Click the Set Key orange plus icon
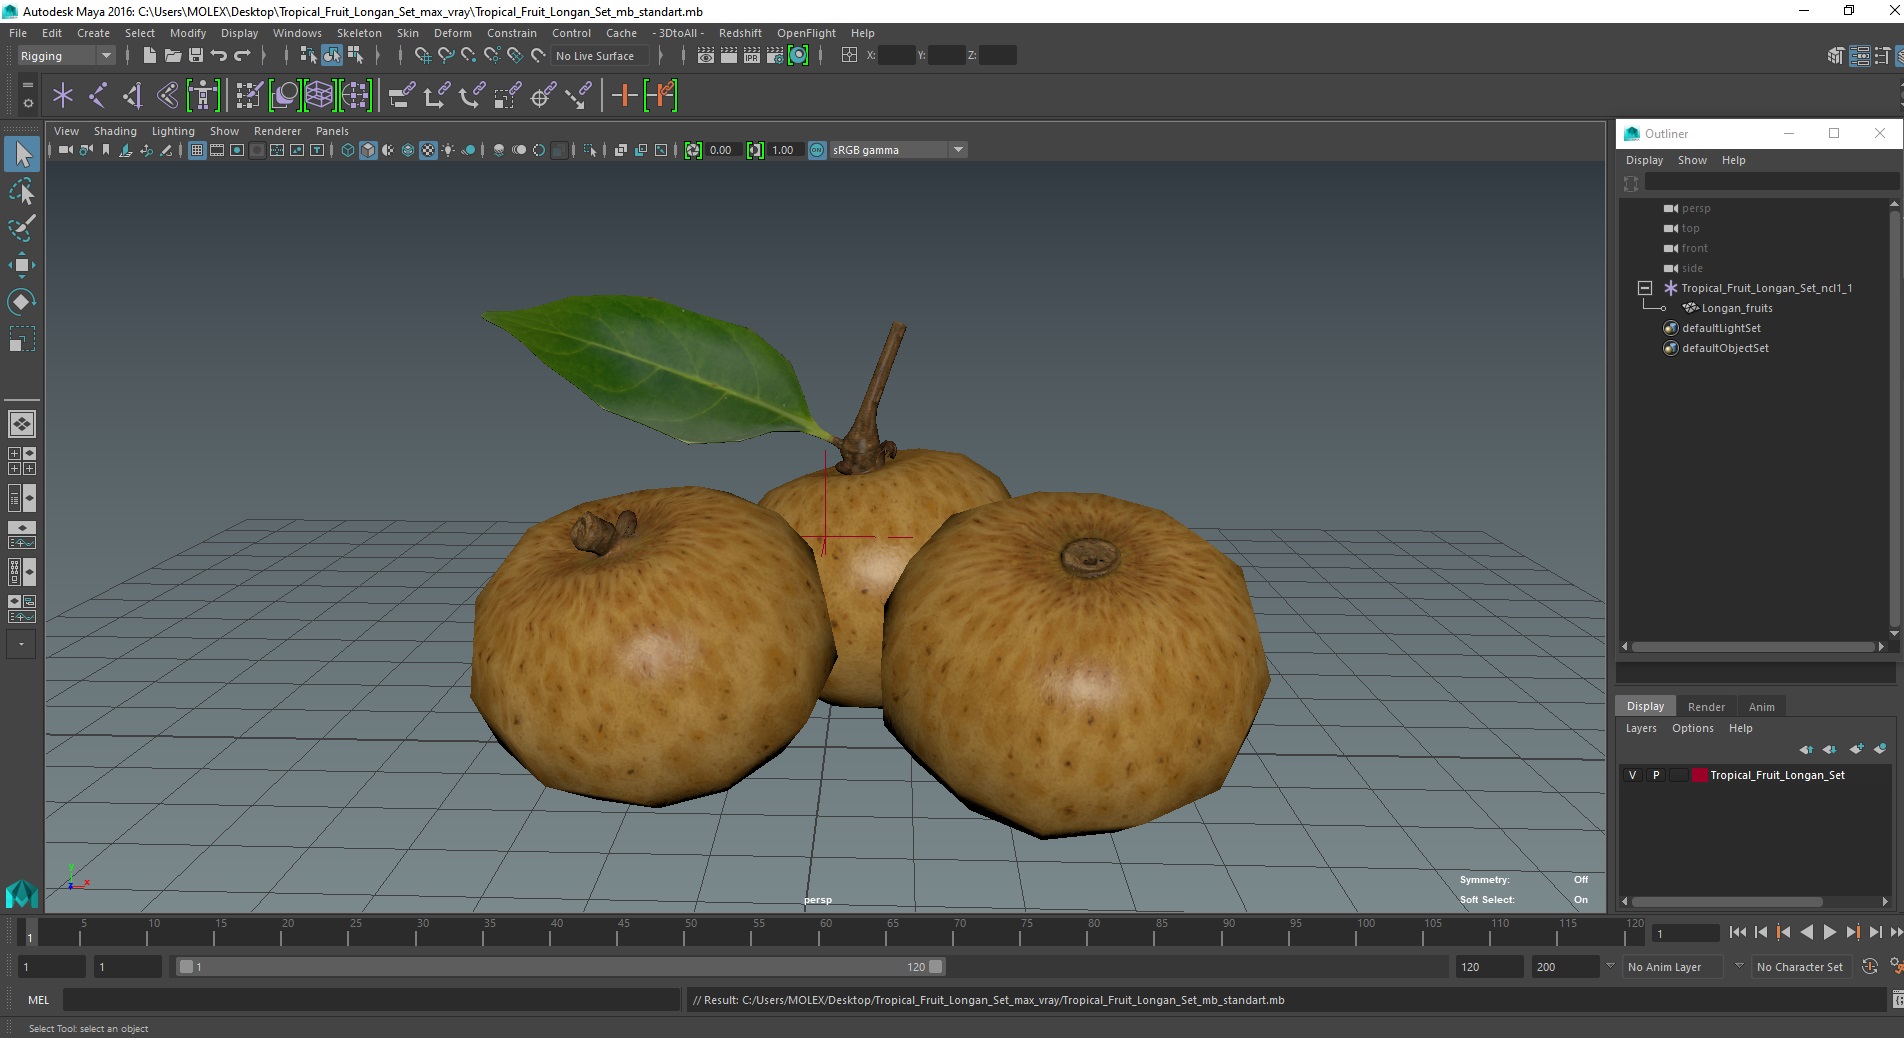This screenshot has width=1904, height=1038. pyautogui.click(x=624, y=96)
